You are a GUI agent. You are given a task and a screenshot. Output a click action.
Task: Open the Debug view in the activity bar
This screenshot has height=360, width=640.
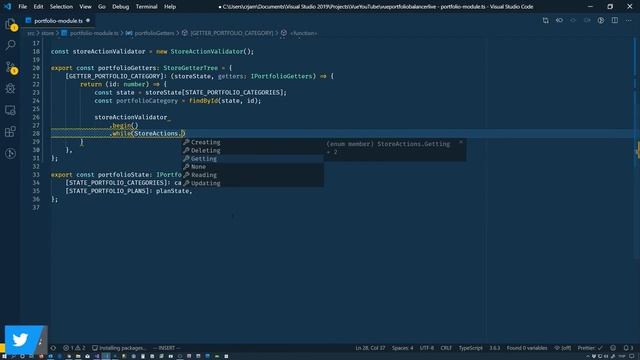(11, 88)
